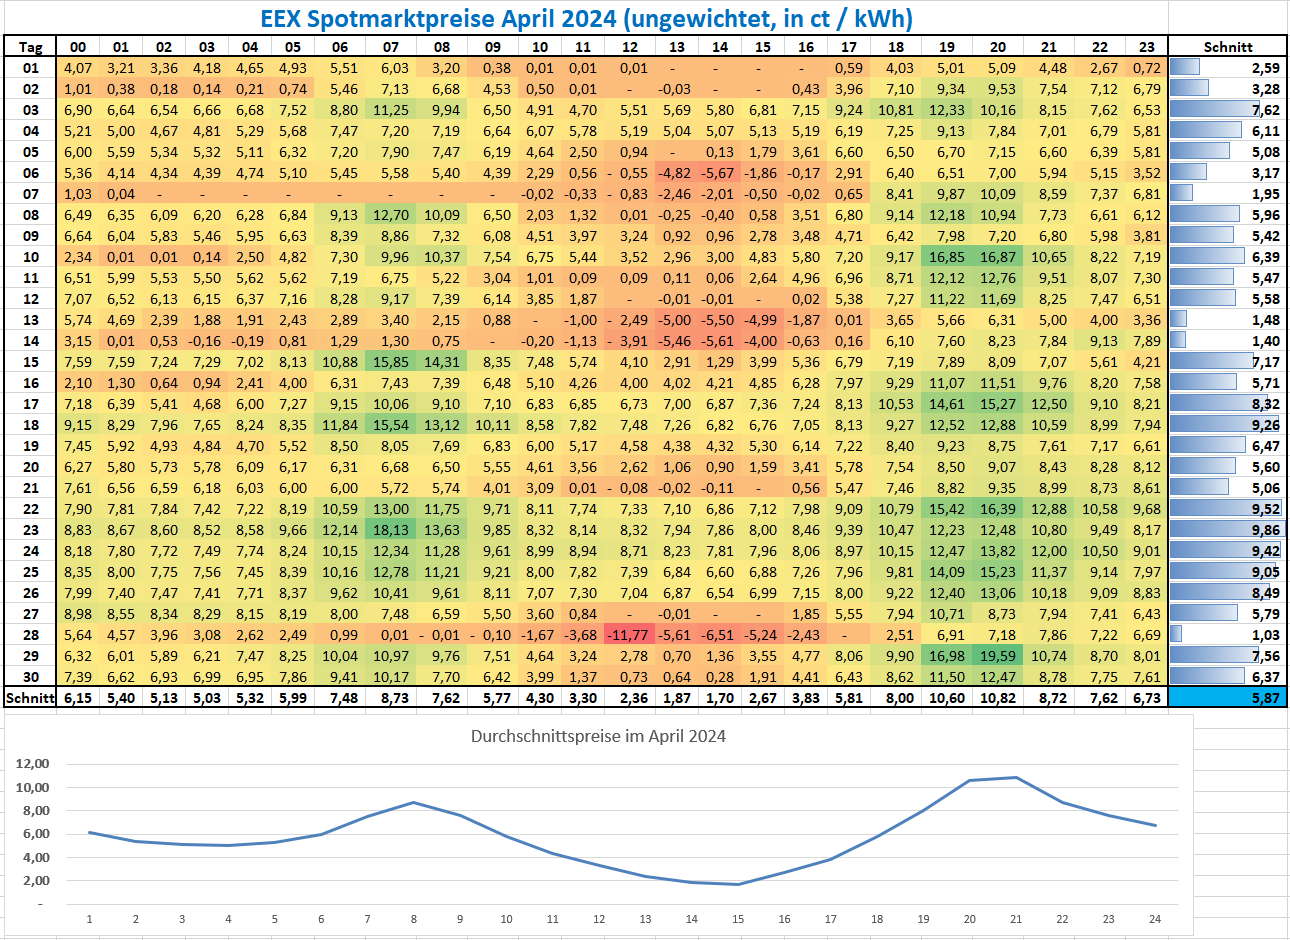The image size is (1290, 940).
Task: Select the 'Schnitt' row label at bottom left
Action: coord(31,698)
